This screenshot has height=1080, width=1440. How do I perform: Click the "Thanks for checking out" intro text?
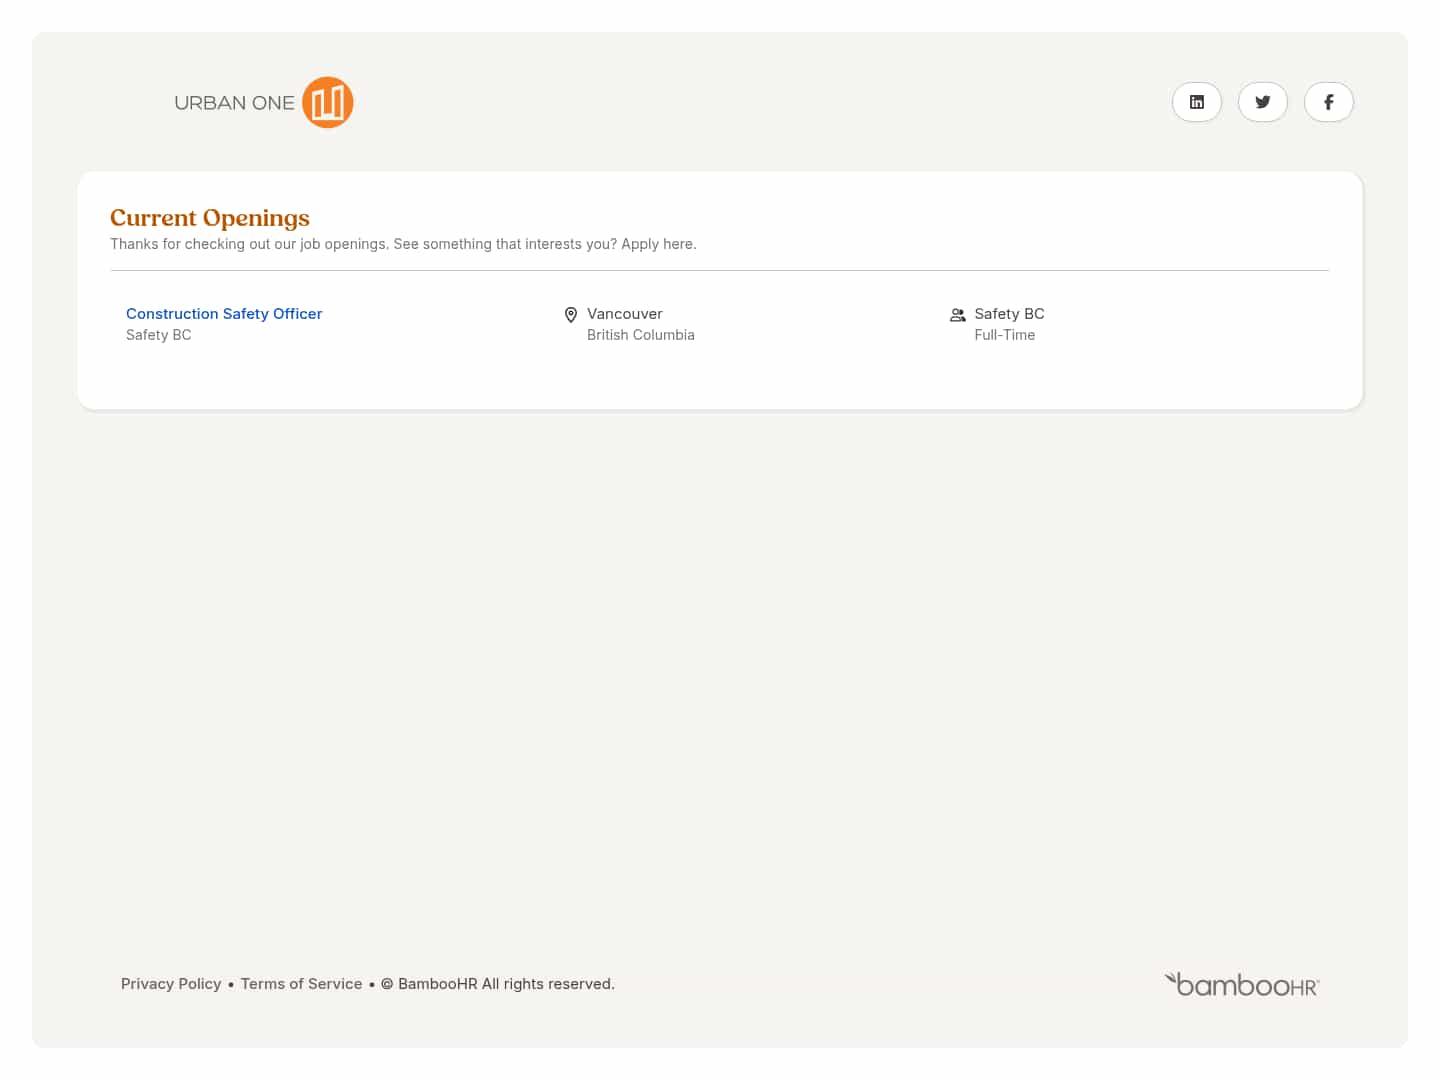403,244
